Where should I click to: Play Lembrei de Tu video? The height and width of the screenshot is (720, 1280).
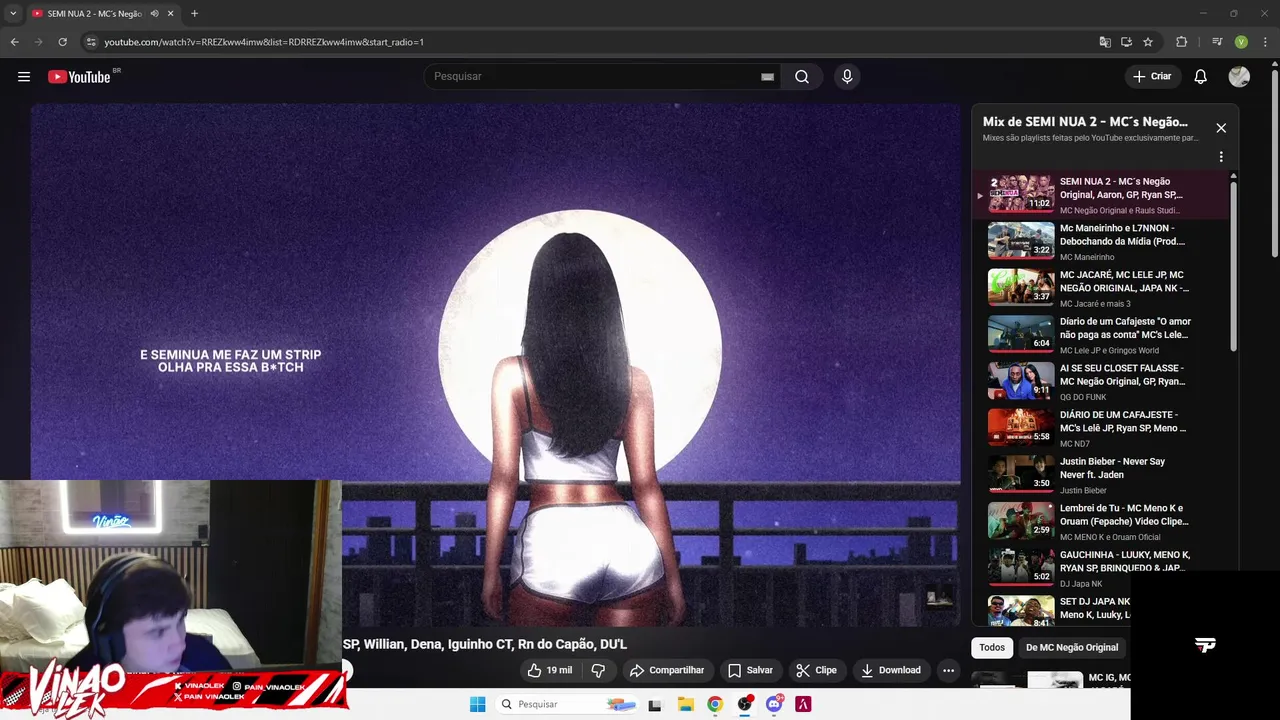click(x=1100, y=521)
